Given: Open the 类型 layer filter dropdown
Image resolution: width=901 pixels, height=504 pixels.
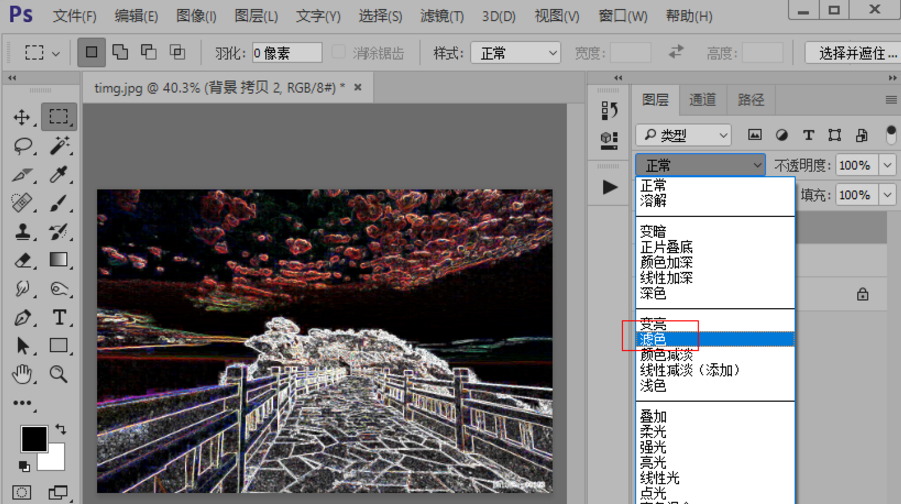Looking at the screenshot, I should [683, 135].
